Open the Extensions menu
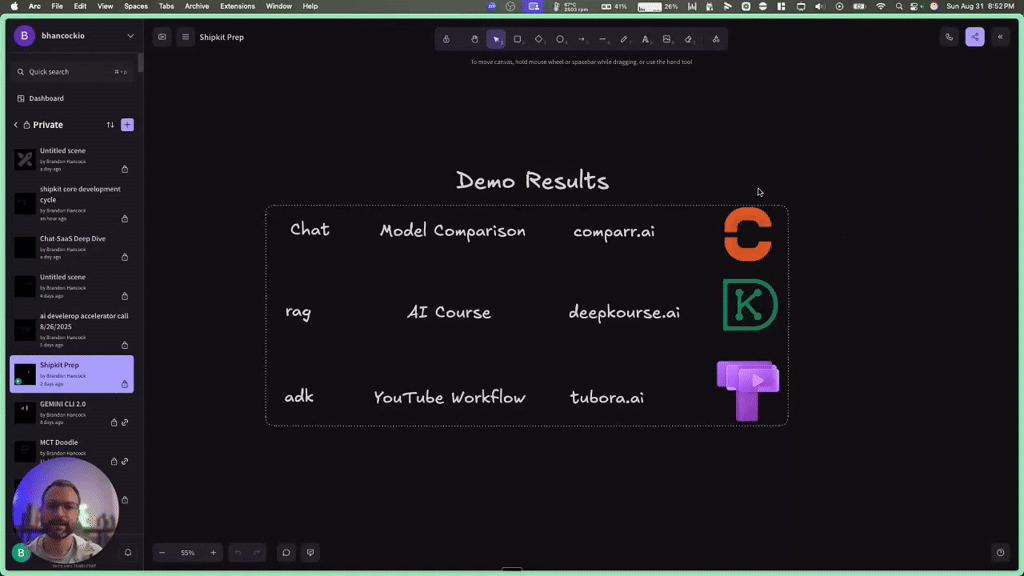 238,6
